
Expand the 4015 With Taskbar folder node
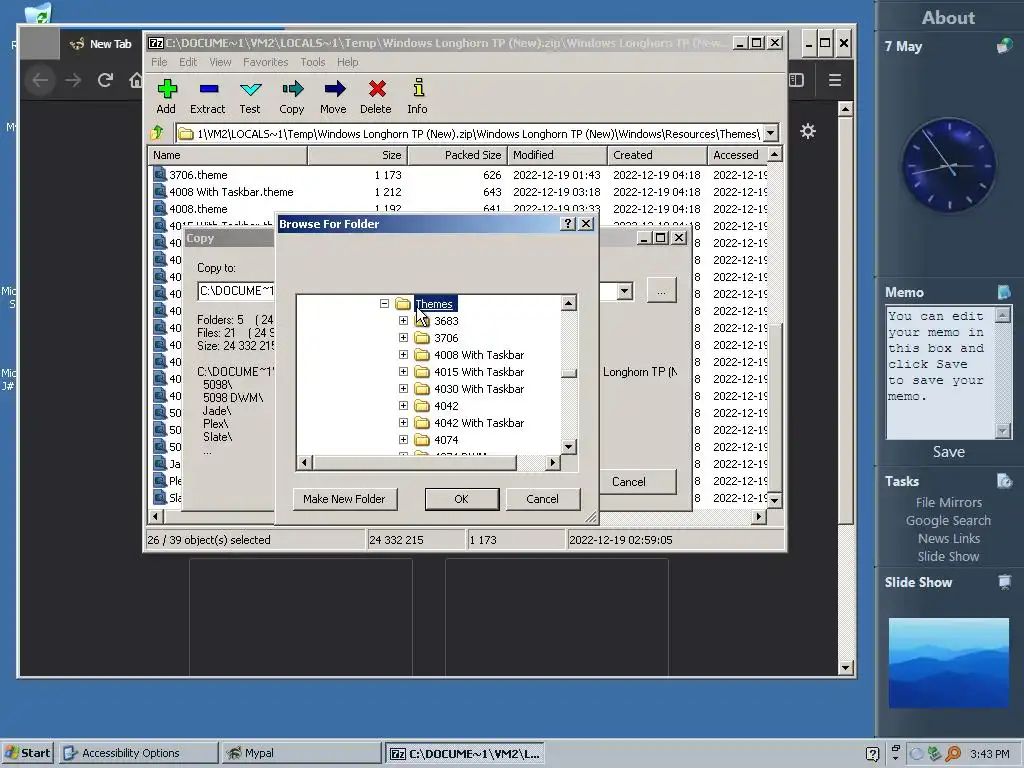tap(404, 372)
